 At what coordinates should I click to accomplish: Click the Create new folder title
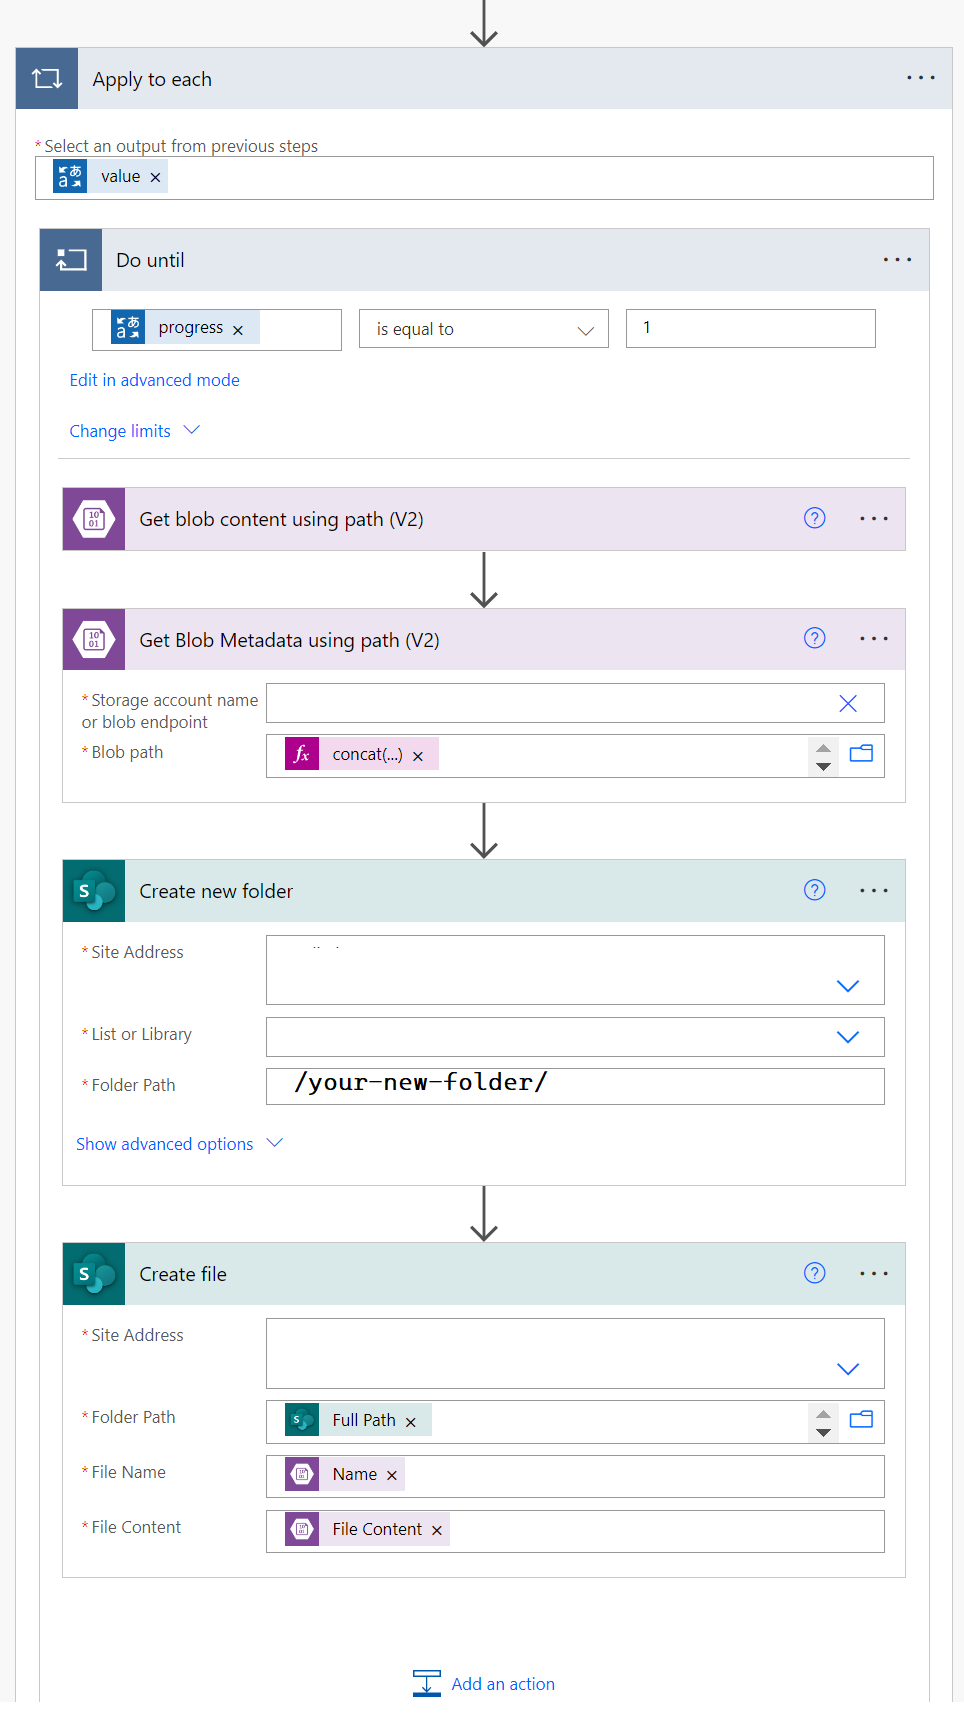pos(216,891)
